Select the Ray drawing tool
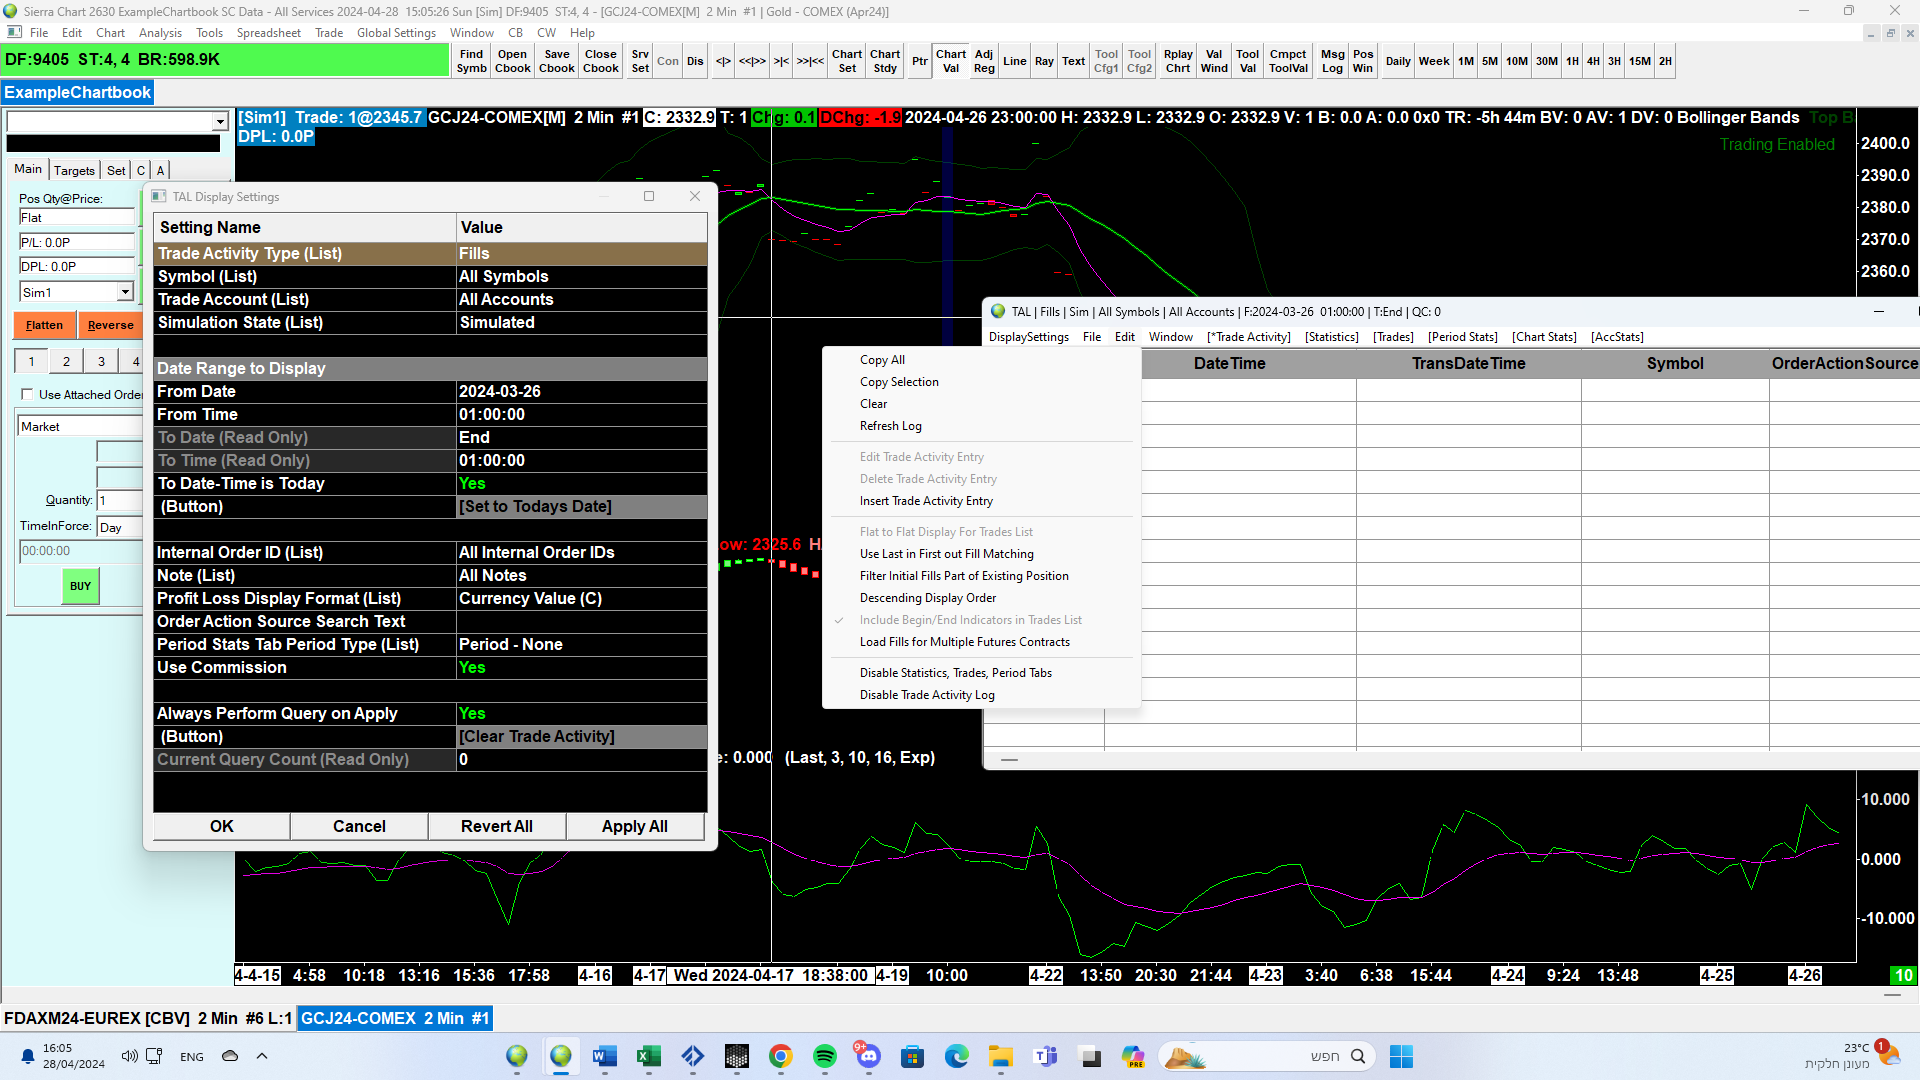 tap(1044, 61)
